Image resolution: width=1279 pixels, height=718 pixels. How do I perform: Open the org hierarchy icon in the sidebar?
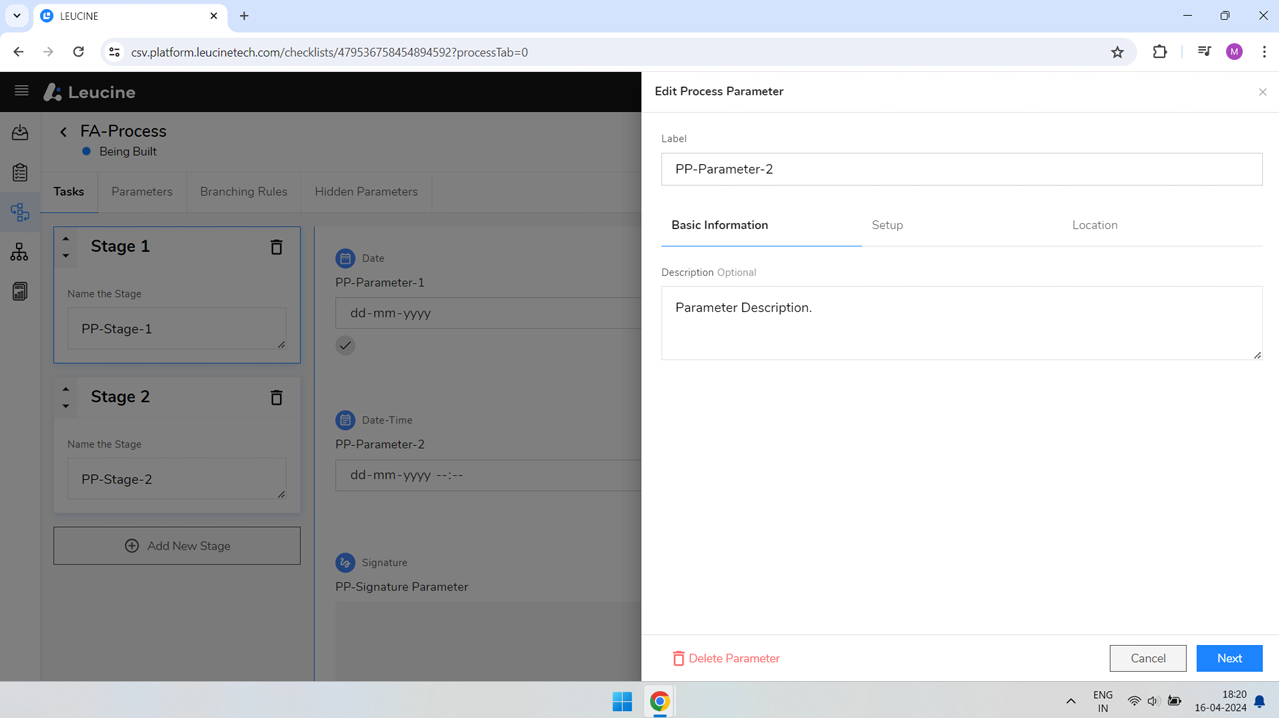point(19,252)
